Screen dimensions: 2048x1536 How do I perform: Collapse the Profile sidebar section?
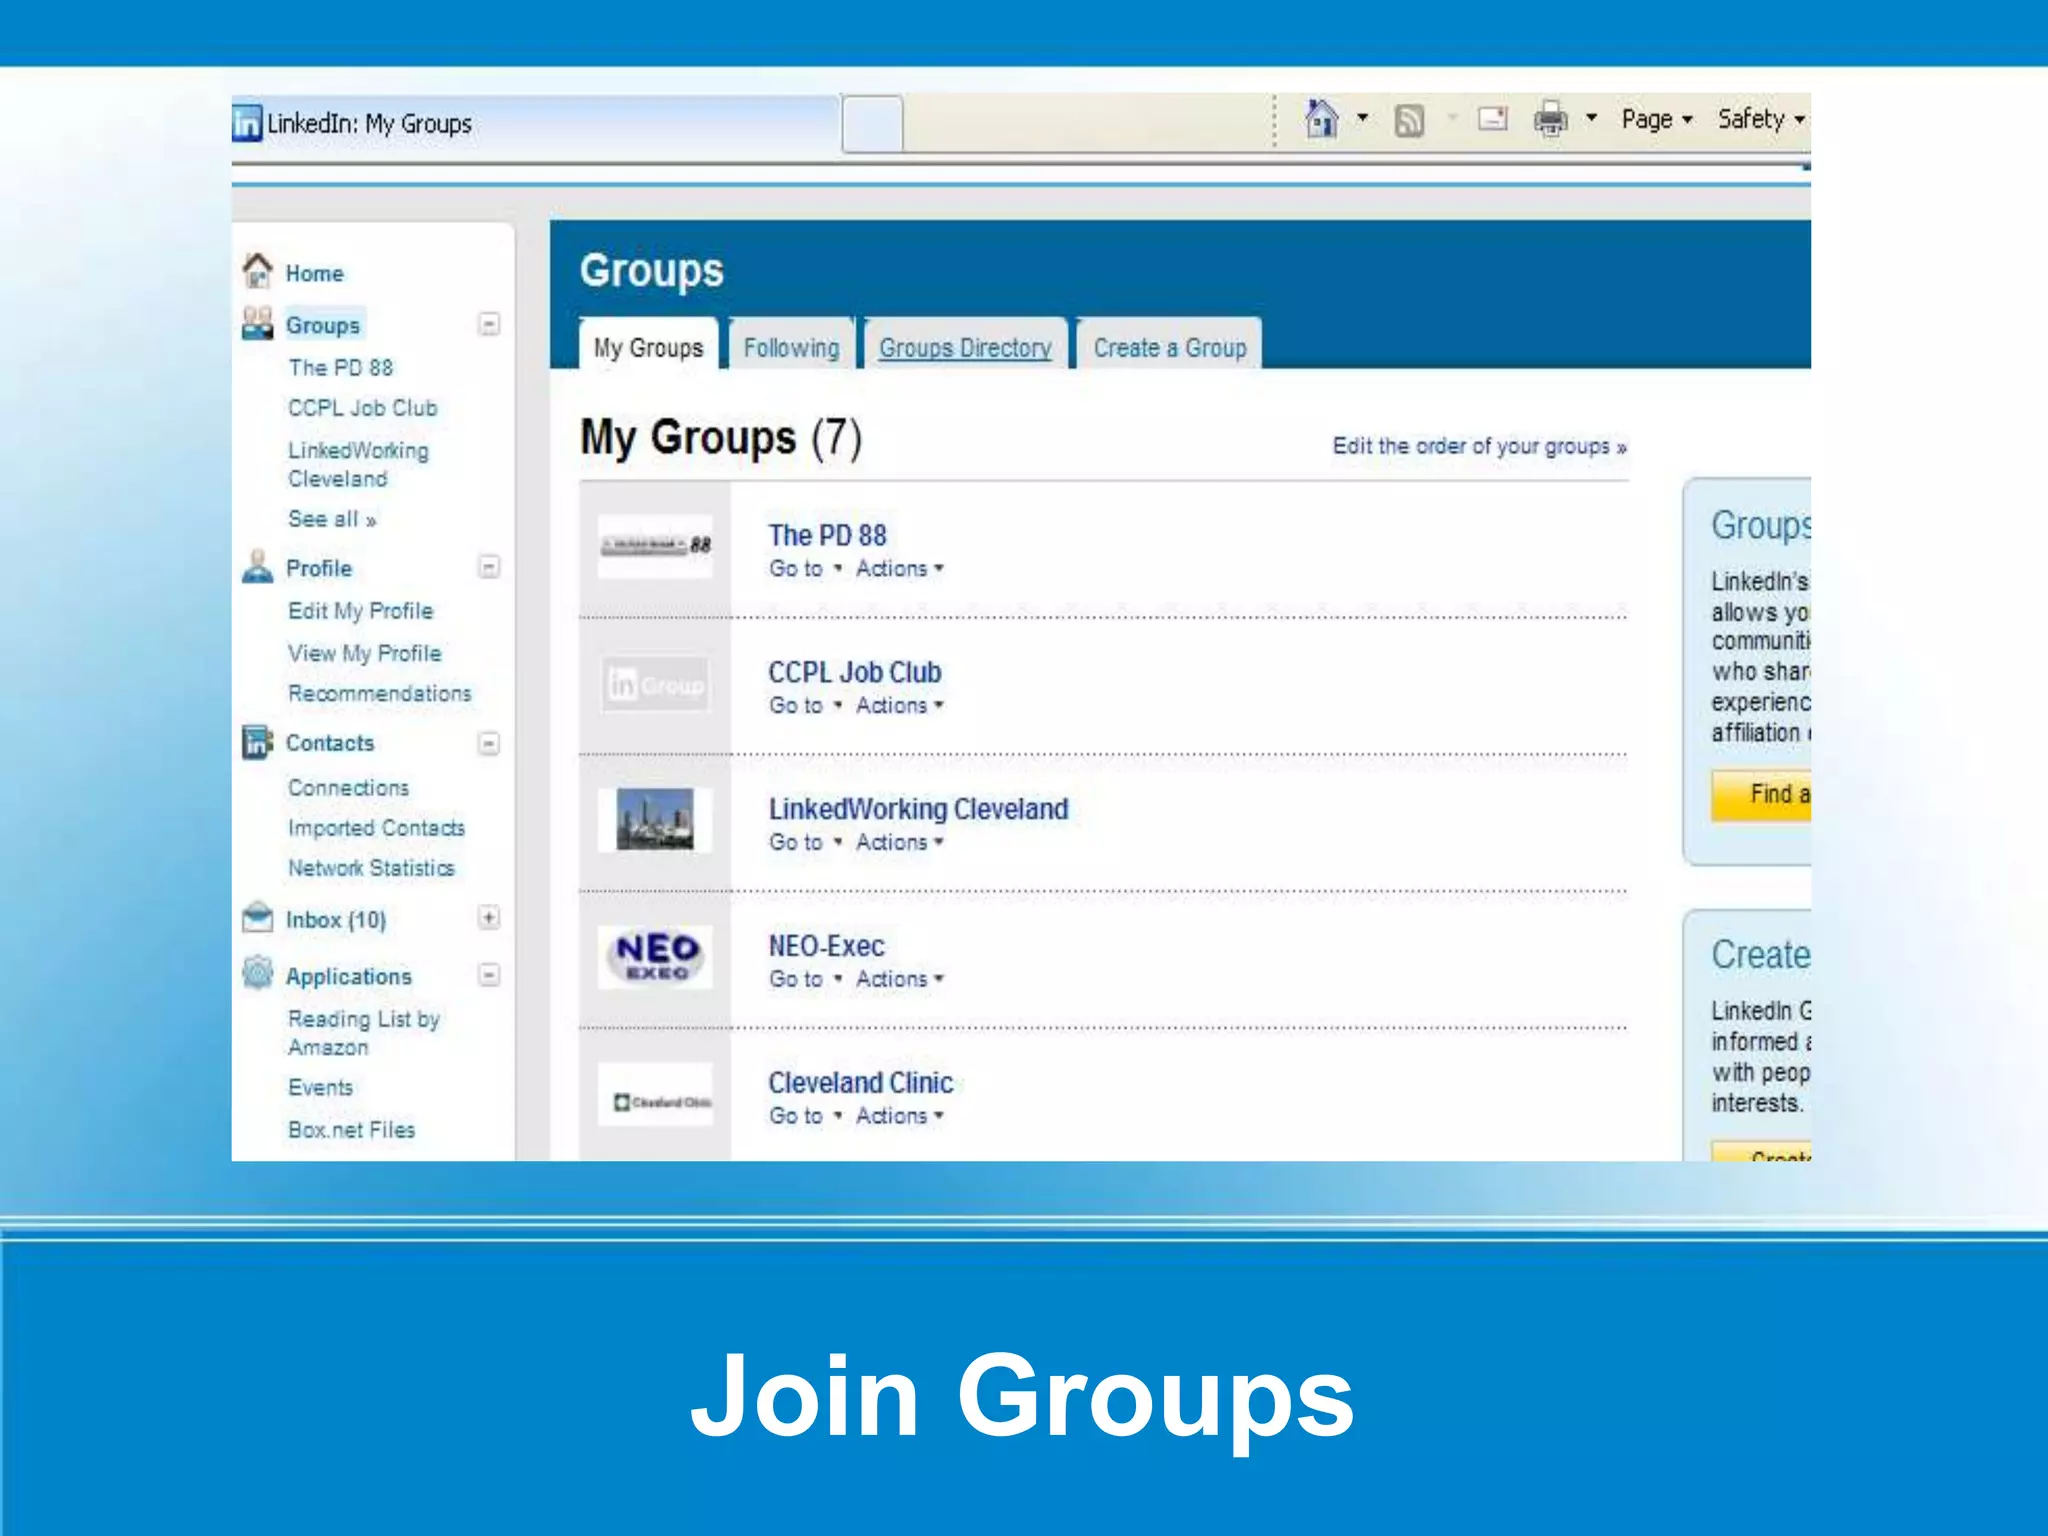(x=489, y=567)
